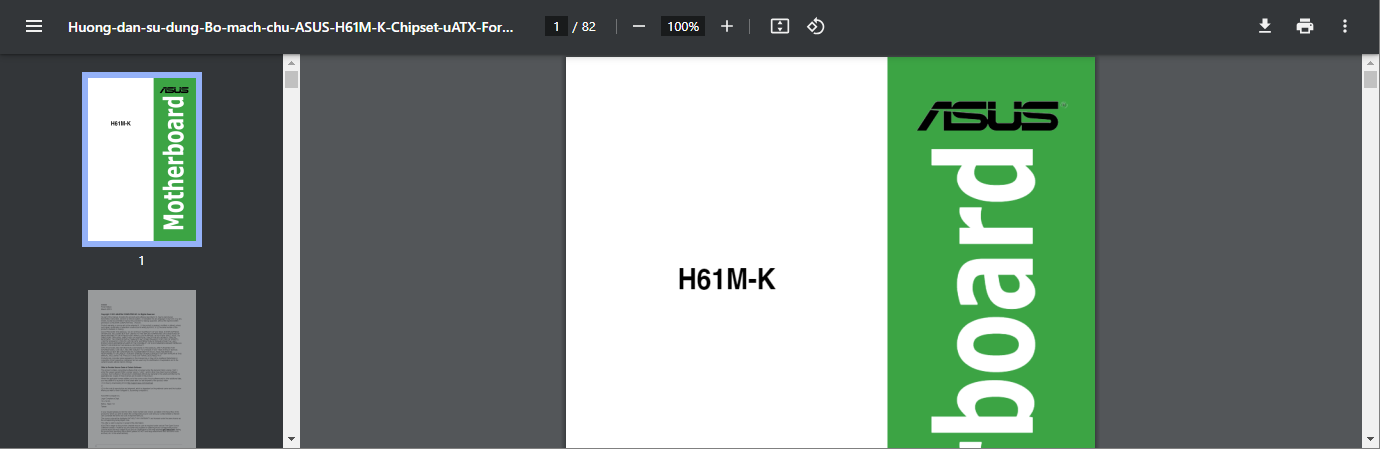The height and width of the screenshot is (450, 1380).
Task: Click the document vertical scrollbar thumb
Action: [x=1371, y=79]
